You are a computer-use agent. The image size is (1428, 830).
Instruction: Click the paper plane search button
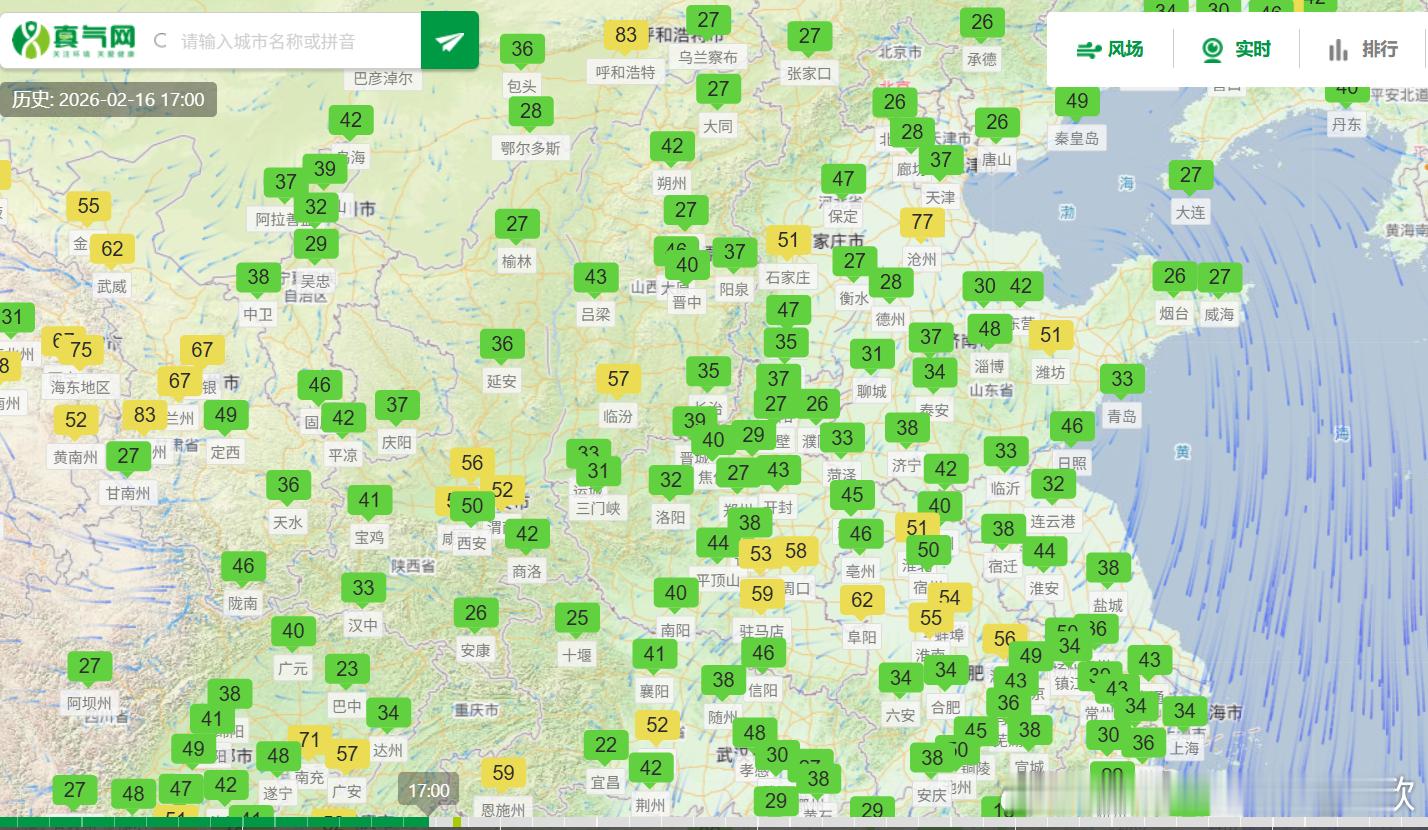[450, 41]
